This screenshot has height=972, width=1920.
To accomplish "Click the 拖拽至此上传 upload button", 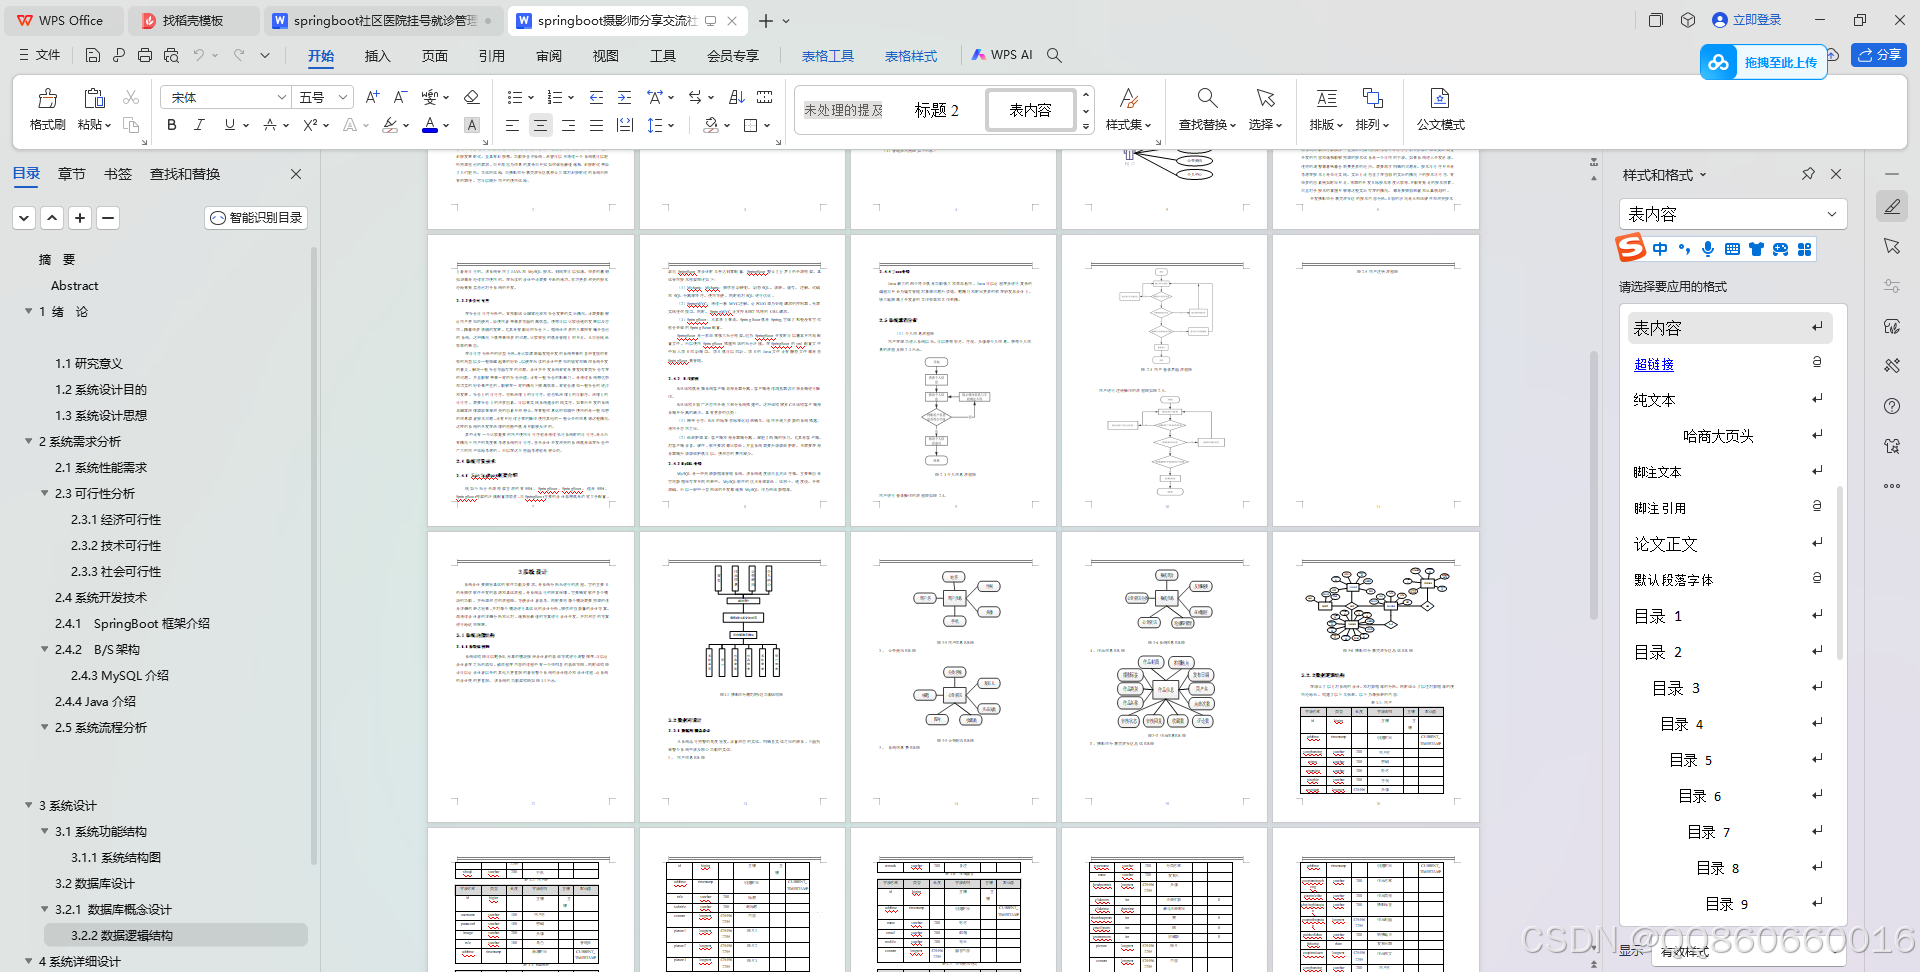I will pyautogui.click(x=1763, y=62).
